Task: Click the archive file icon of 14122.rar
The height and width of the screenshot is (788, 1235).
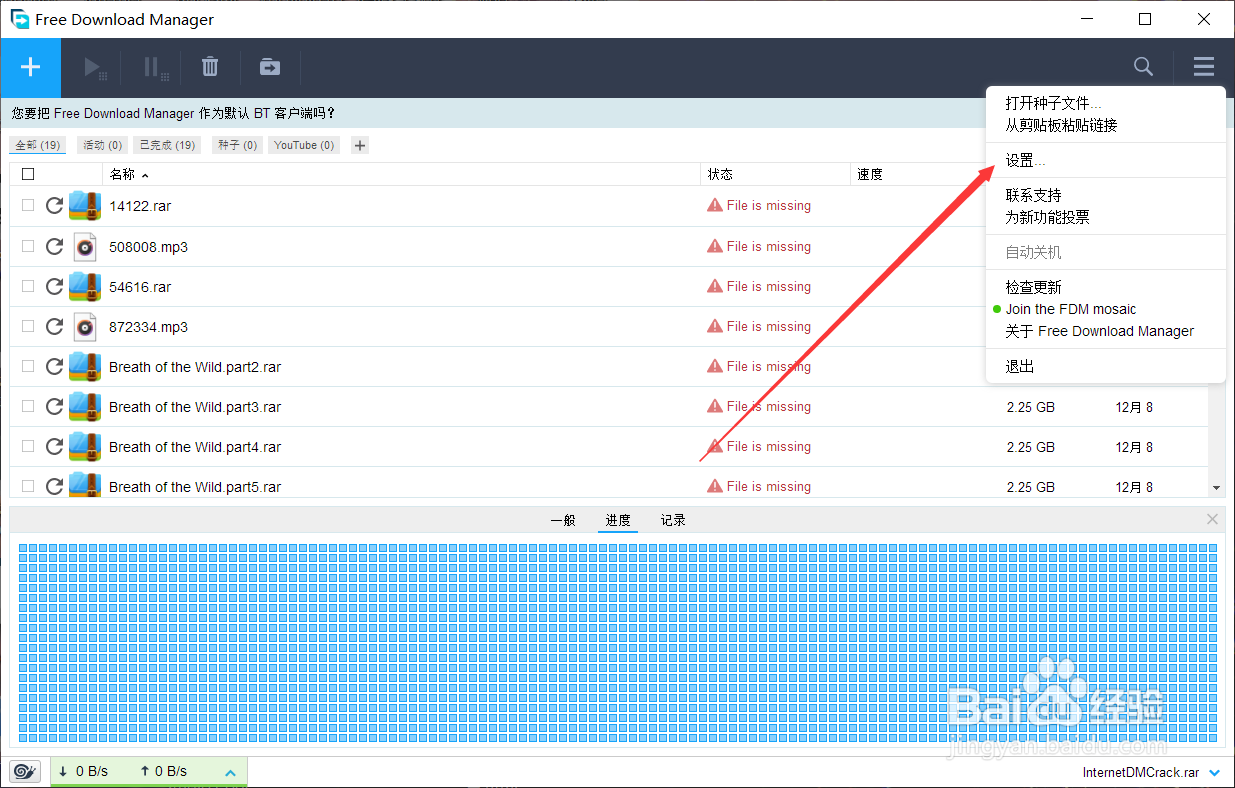Action: [x=85, y=206]
